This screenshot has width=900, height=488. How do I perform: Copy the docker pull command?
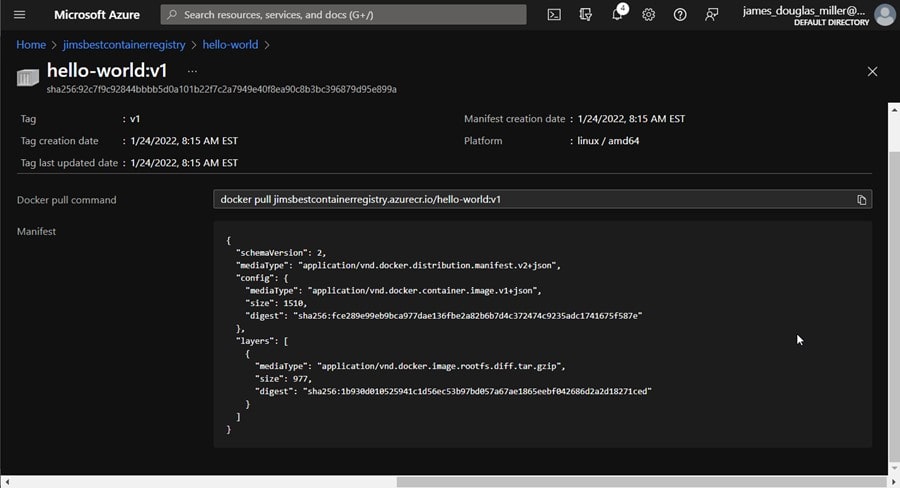coord(861,200)
